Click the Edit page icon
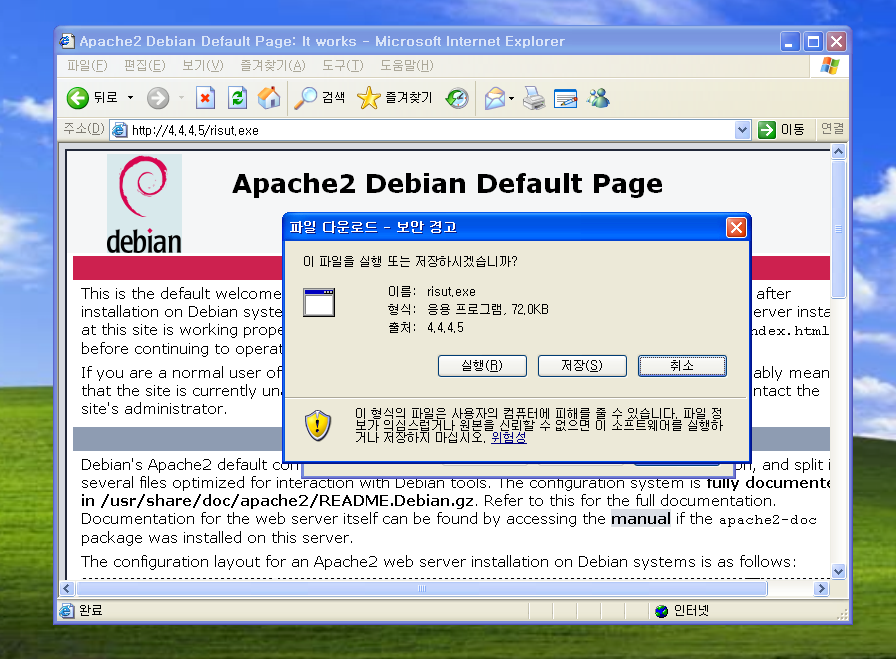This screenshot has height=659, width=896. pyautogui.click(x=566, y=98)
